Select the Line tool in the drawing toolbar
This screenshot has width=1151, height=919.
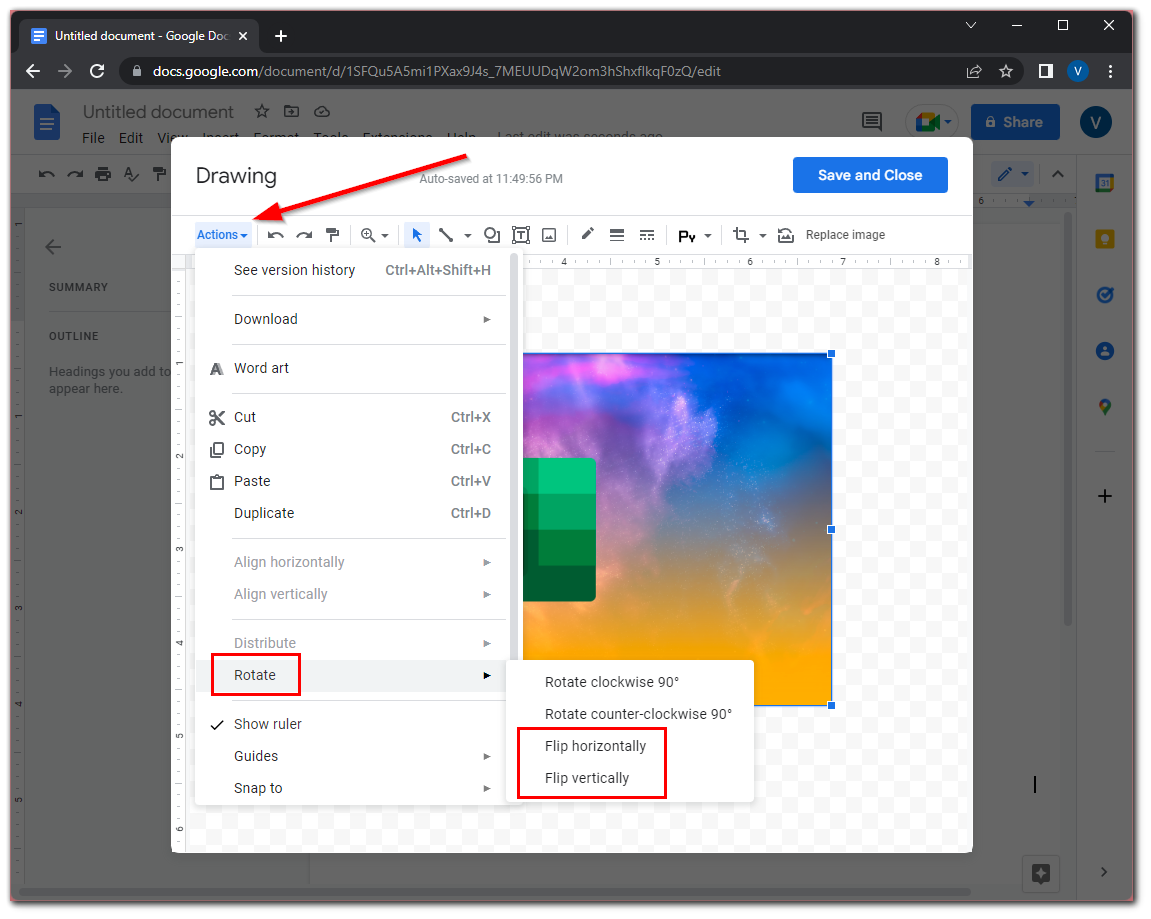click(x=447, y=234)
